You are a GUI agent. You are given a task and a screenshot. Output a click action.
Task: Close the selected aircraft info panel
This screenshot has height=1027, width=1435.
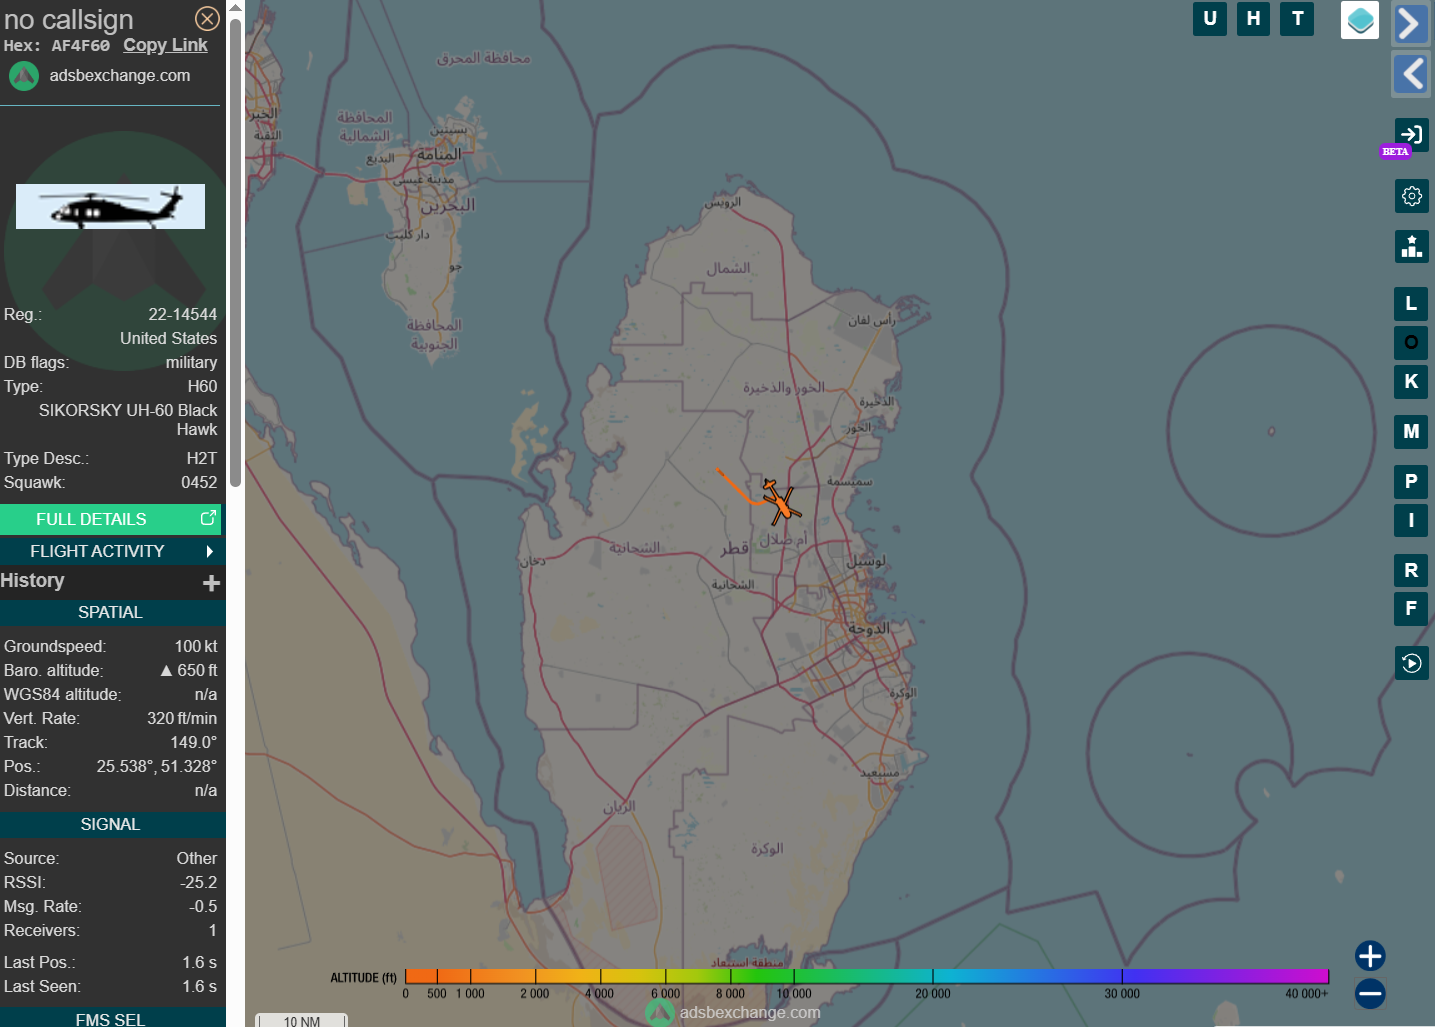click(x=207, y=18)
